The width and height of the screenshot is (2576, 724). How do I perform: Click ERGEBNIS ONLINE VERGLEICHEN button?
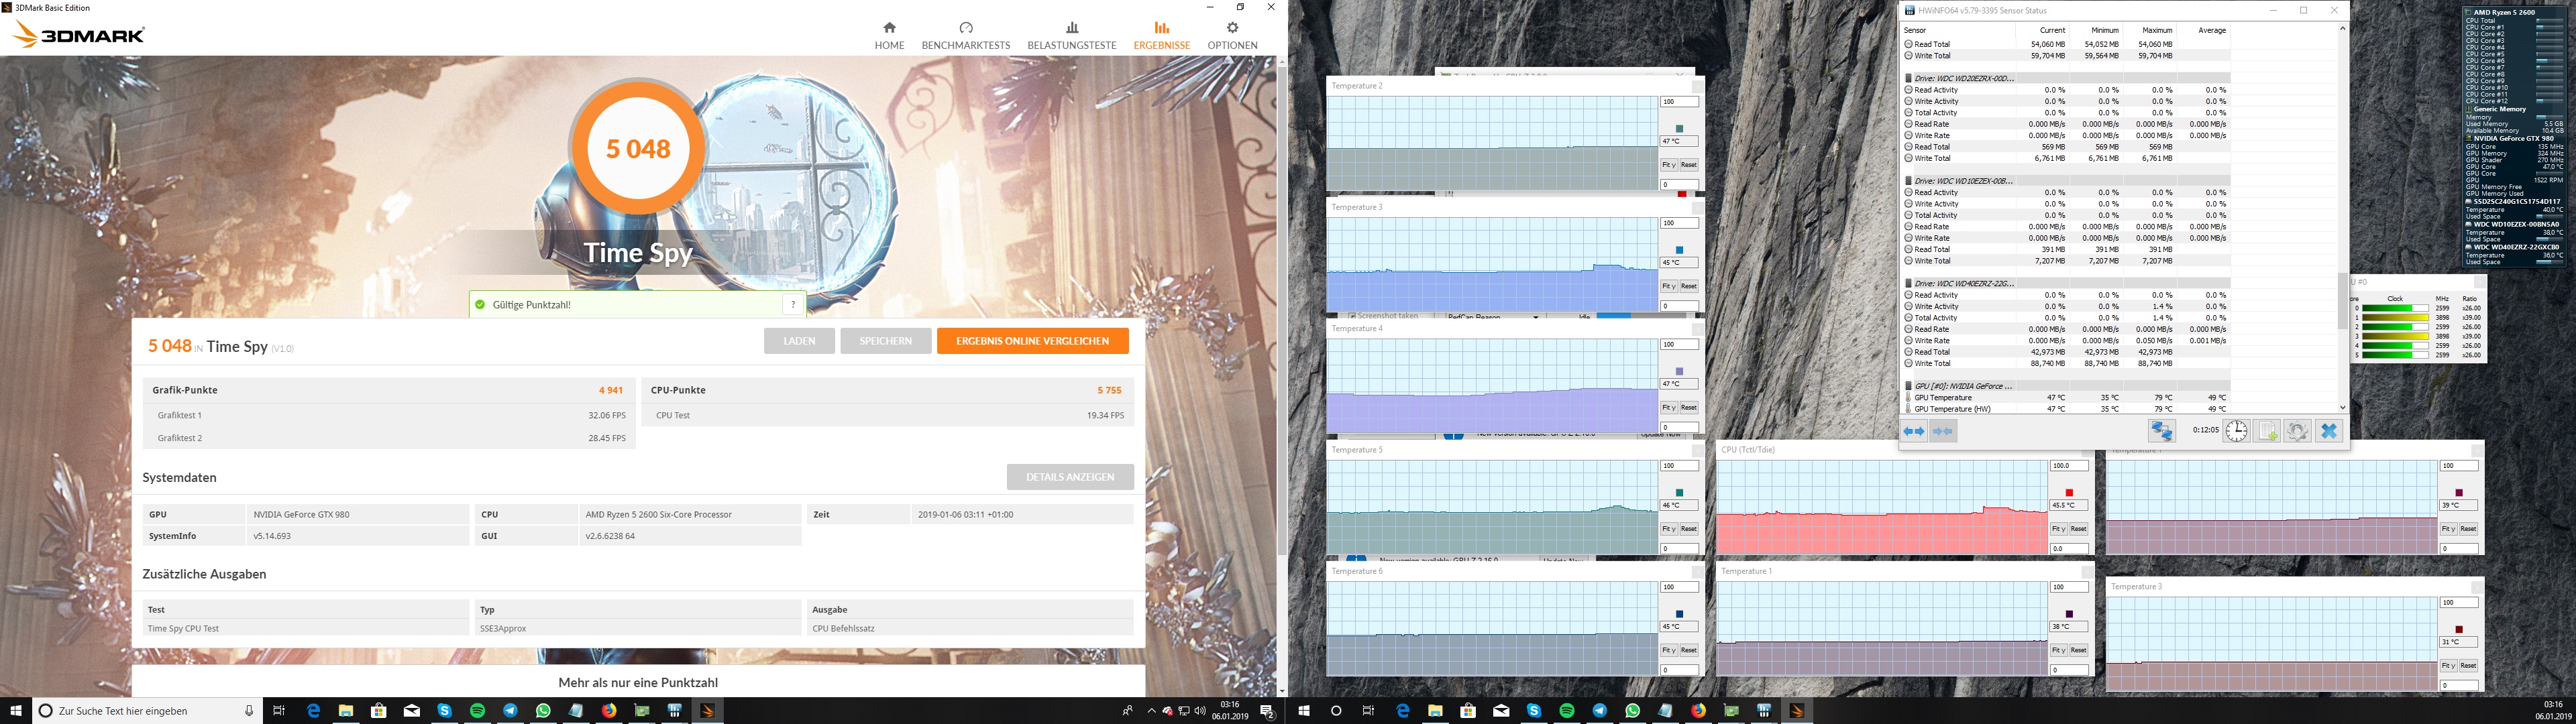(x=1032, y=341)
